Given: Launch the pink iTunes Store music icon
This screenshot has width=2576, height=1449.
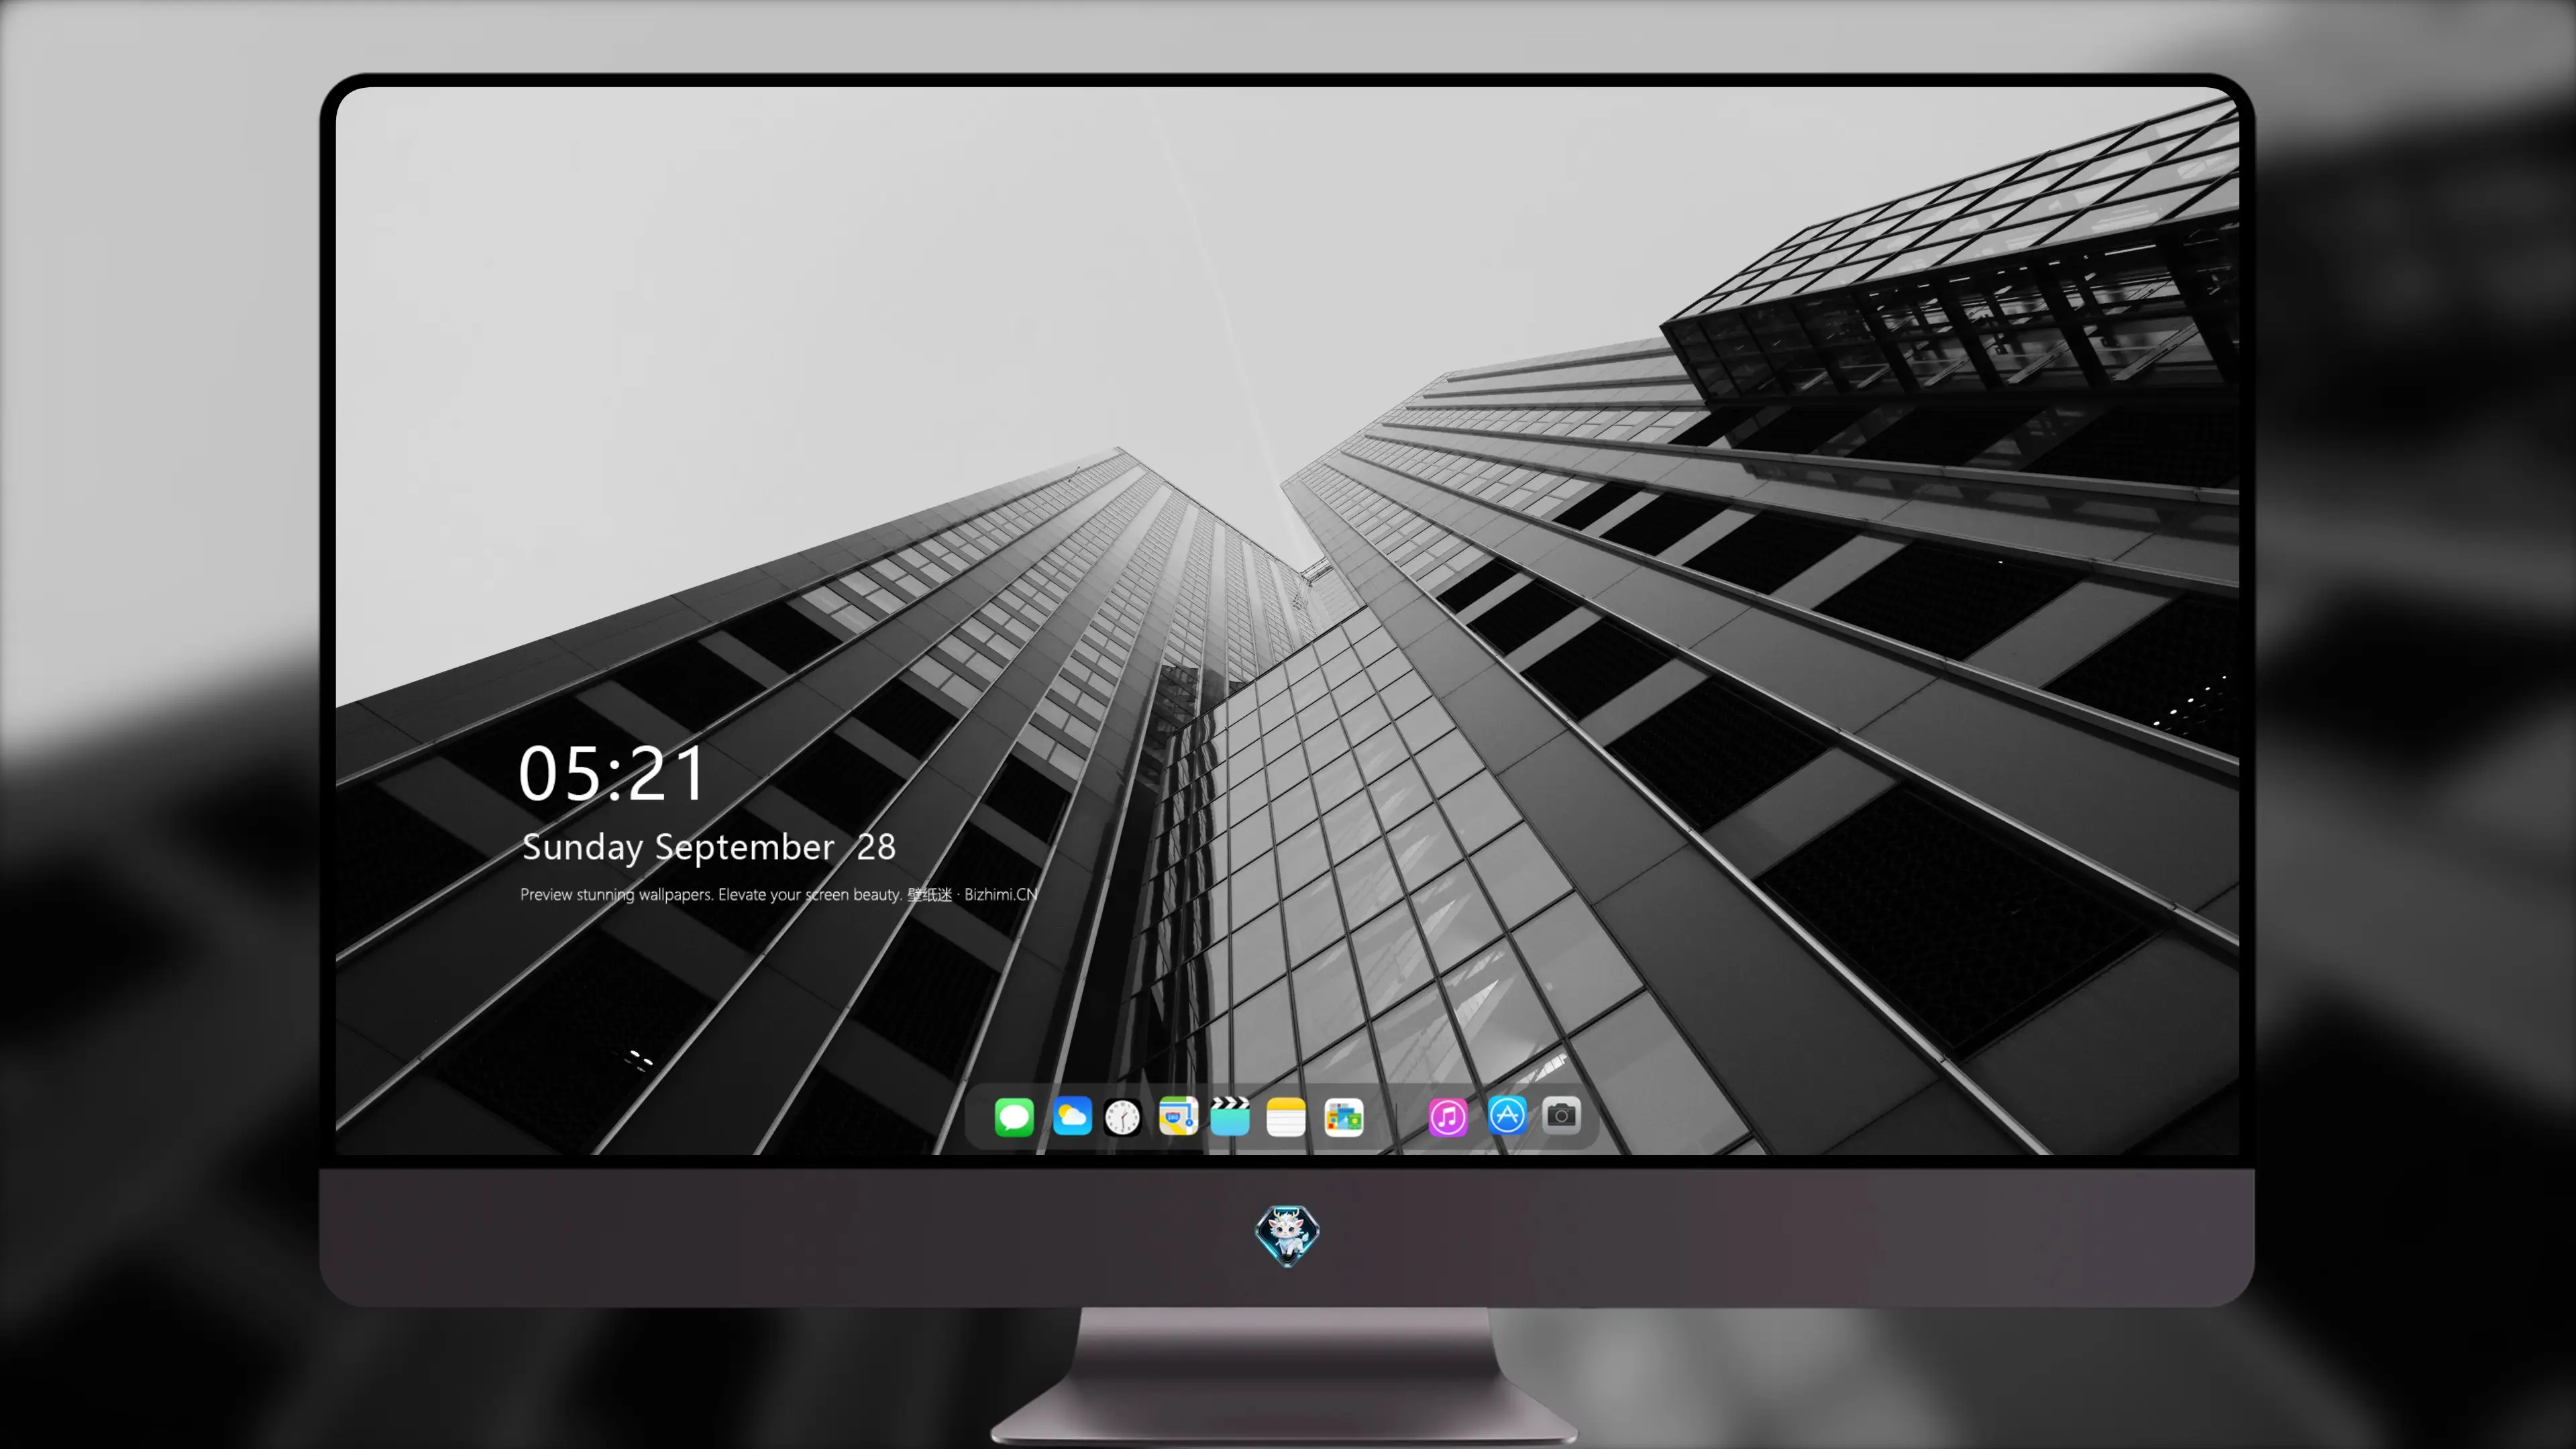Looking at the screenshot, I should point(1447,1116).
